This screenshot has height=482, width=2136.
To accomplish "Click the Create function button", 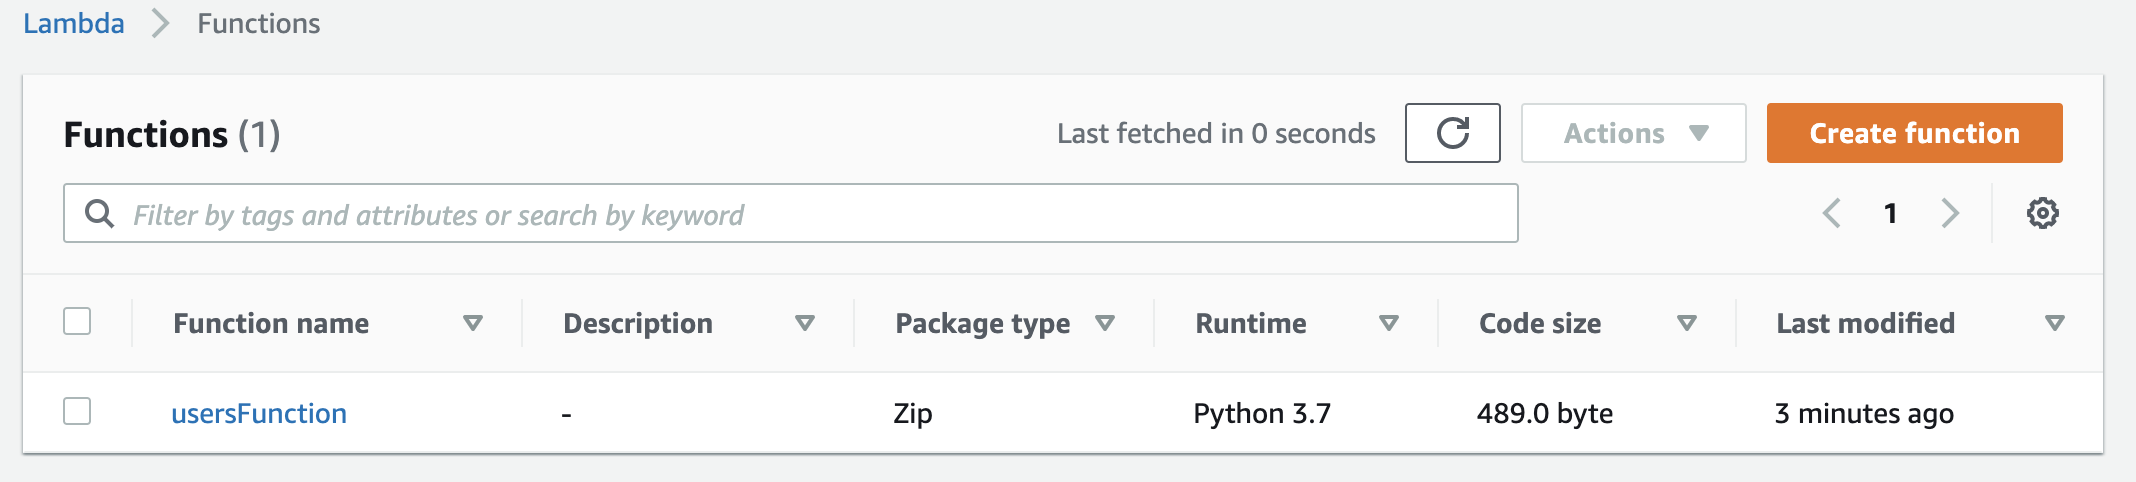I will [x=1914, y=133].
